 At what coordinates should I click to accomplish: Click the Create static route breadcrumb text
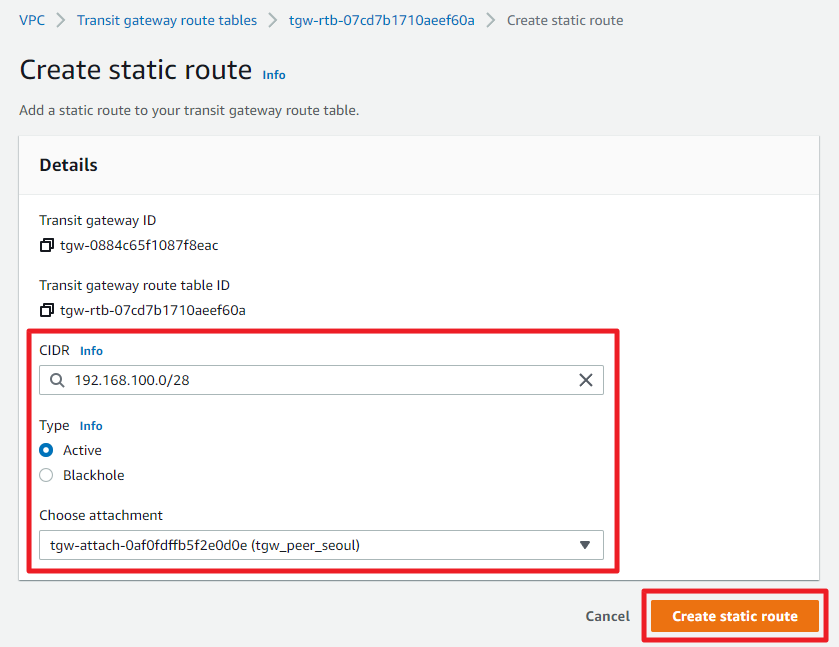[565, 20]
